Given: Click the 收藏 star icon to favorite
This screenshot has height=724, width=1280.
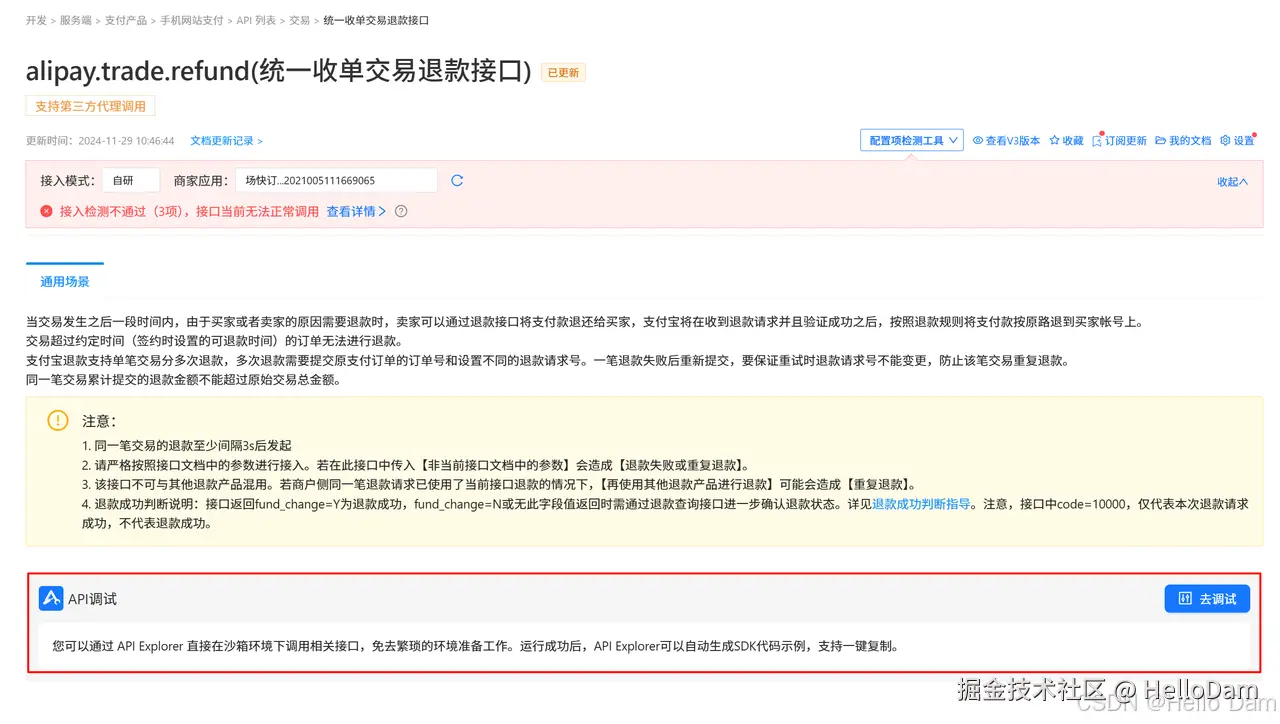Looking at the screenshot, I should (1052, 140).
